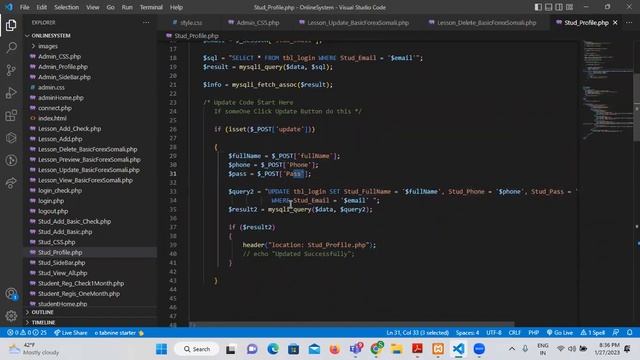640x360 pixels.
Task: Open notifications bell in status bar
Action: [630, 333]
